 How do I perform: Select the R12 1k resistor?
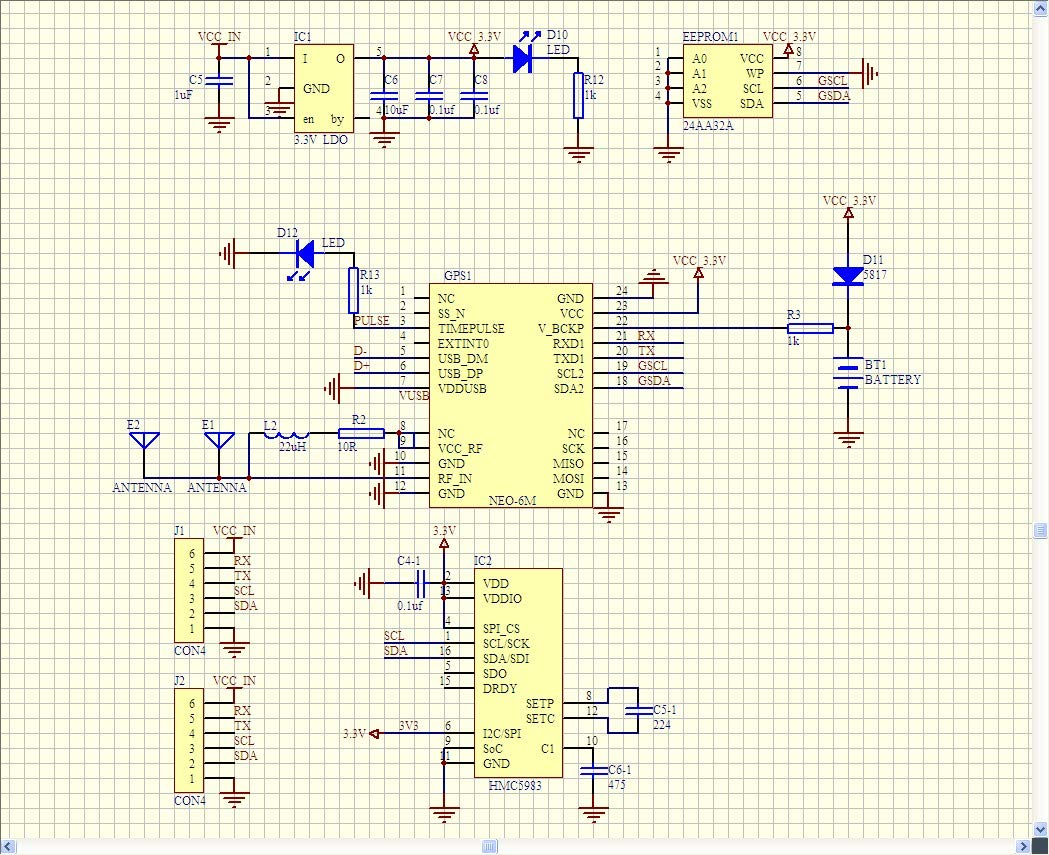[578, 96]
